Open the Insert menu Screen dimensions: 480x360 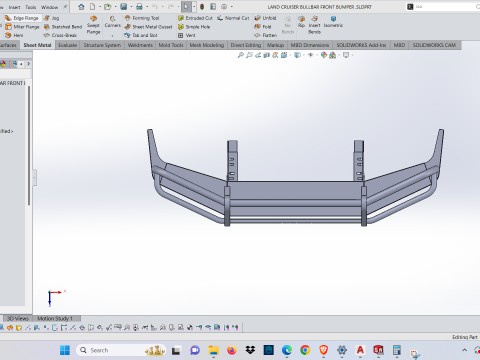tap(14, 7)
